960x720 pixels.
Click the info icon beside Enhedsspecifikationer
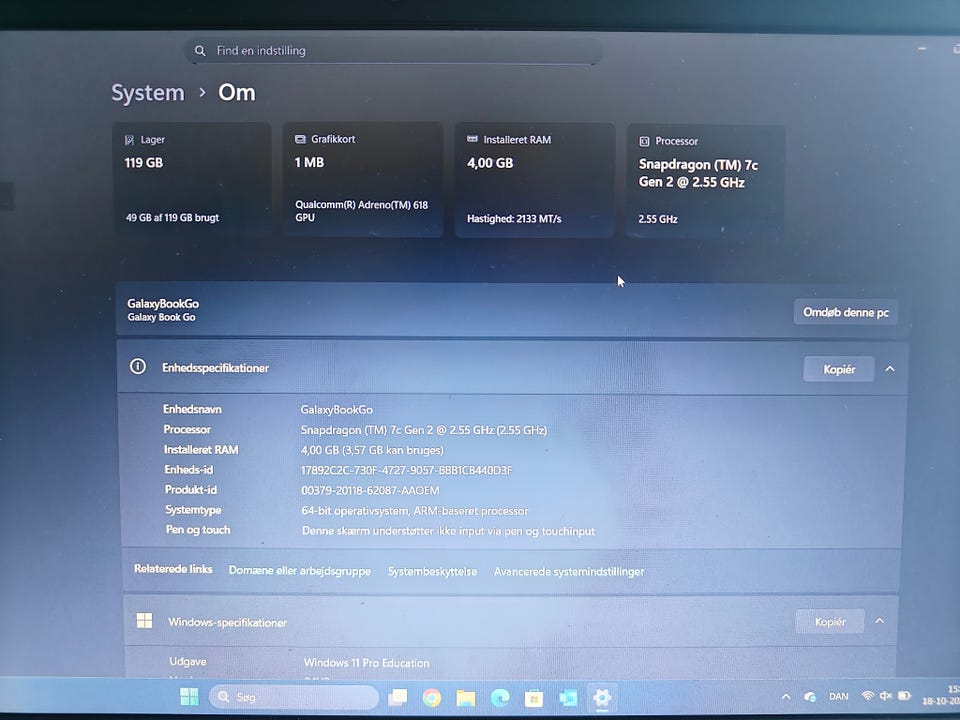pos(138,367)
